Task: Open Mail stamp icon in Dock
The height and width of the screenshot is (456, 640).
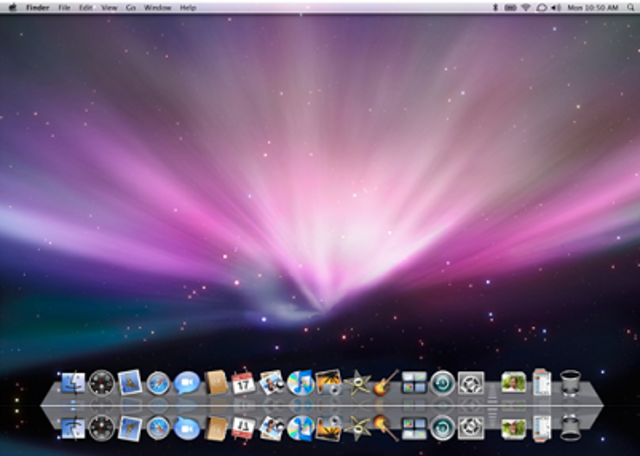Action: [x=130, y=383]
